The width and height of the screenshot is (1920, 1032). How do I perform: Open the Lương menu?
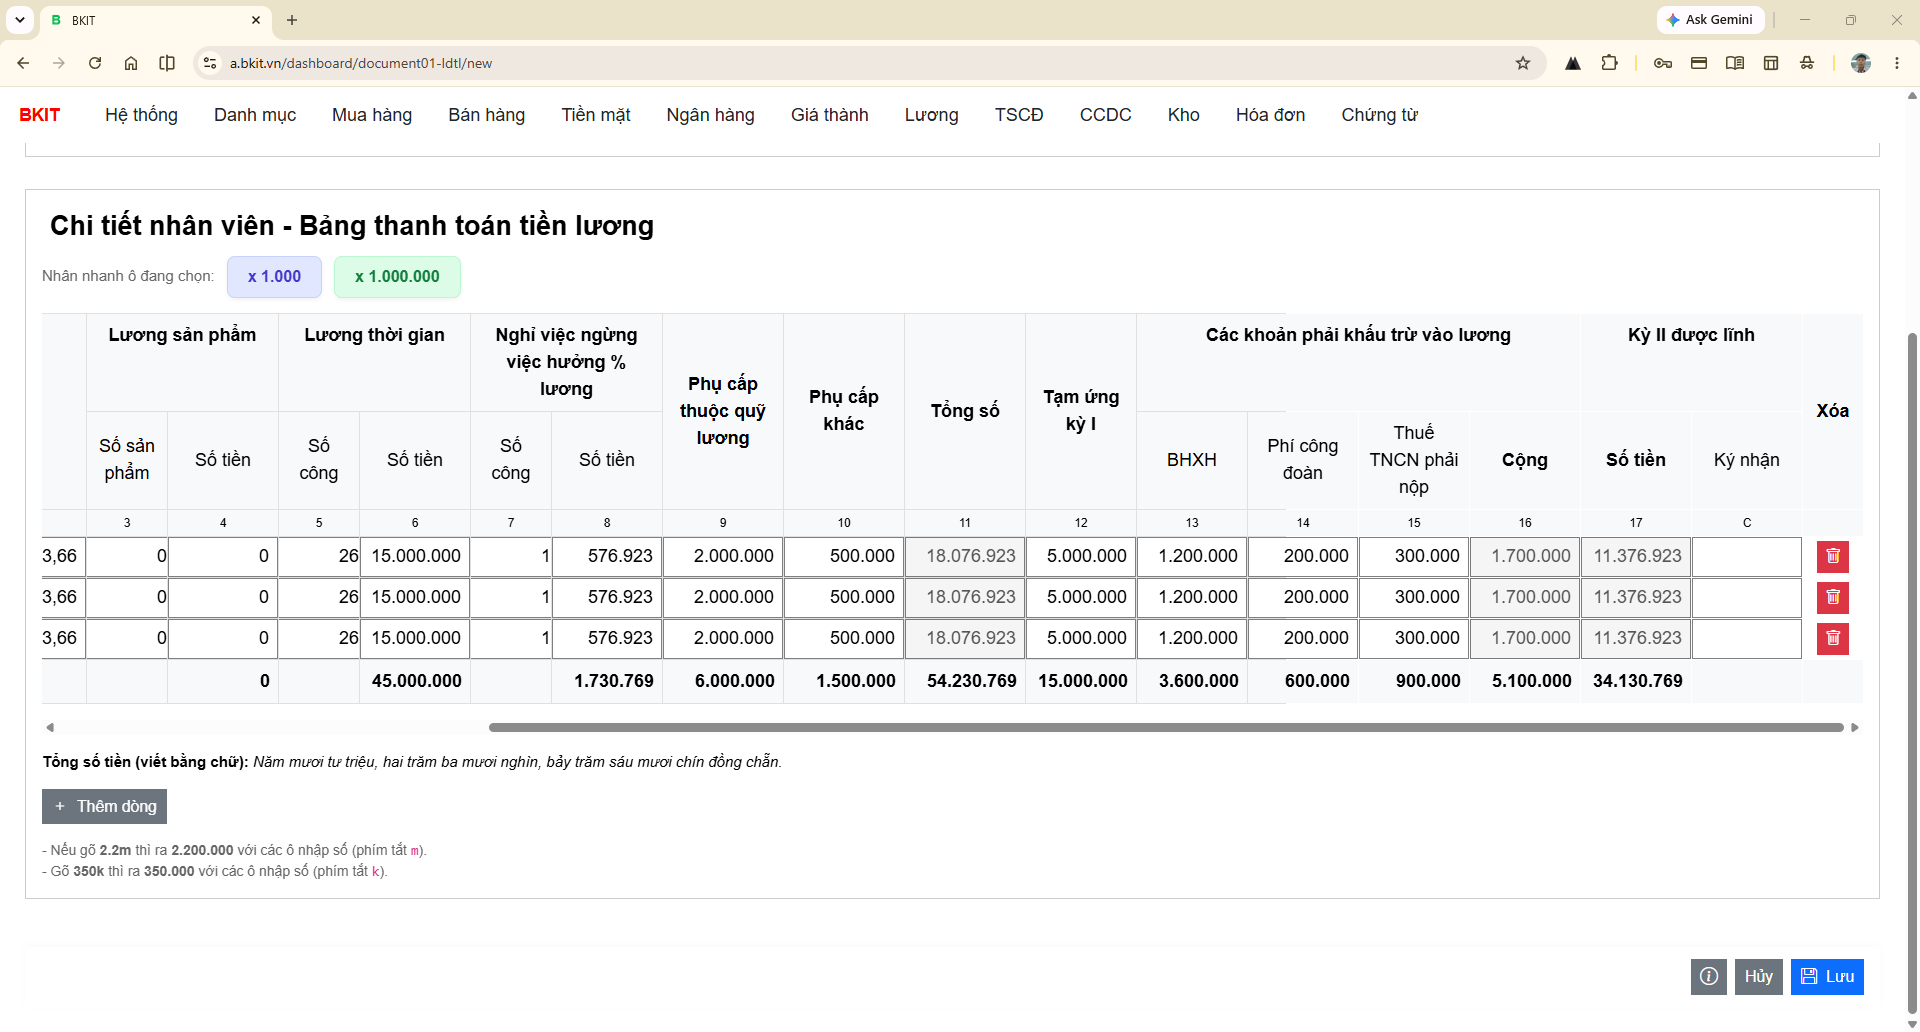tap(931, 115)
